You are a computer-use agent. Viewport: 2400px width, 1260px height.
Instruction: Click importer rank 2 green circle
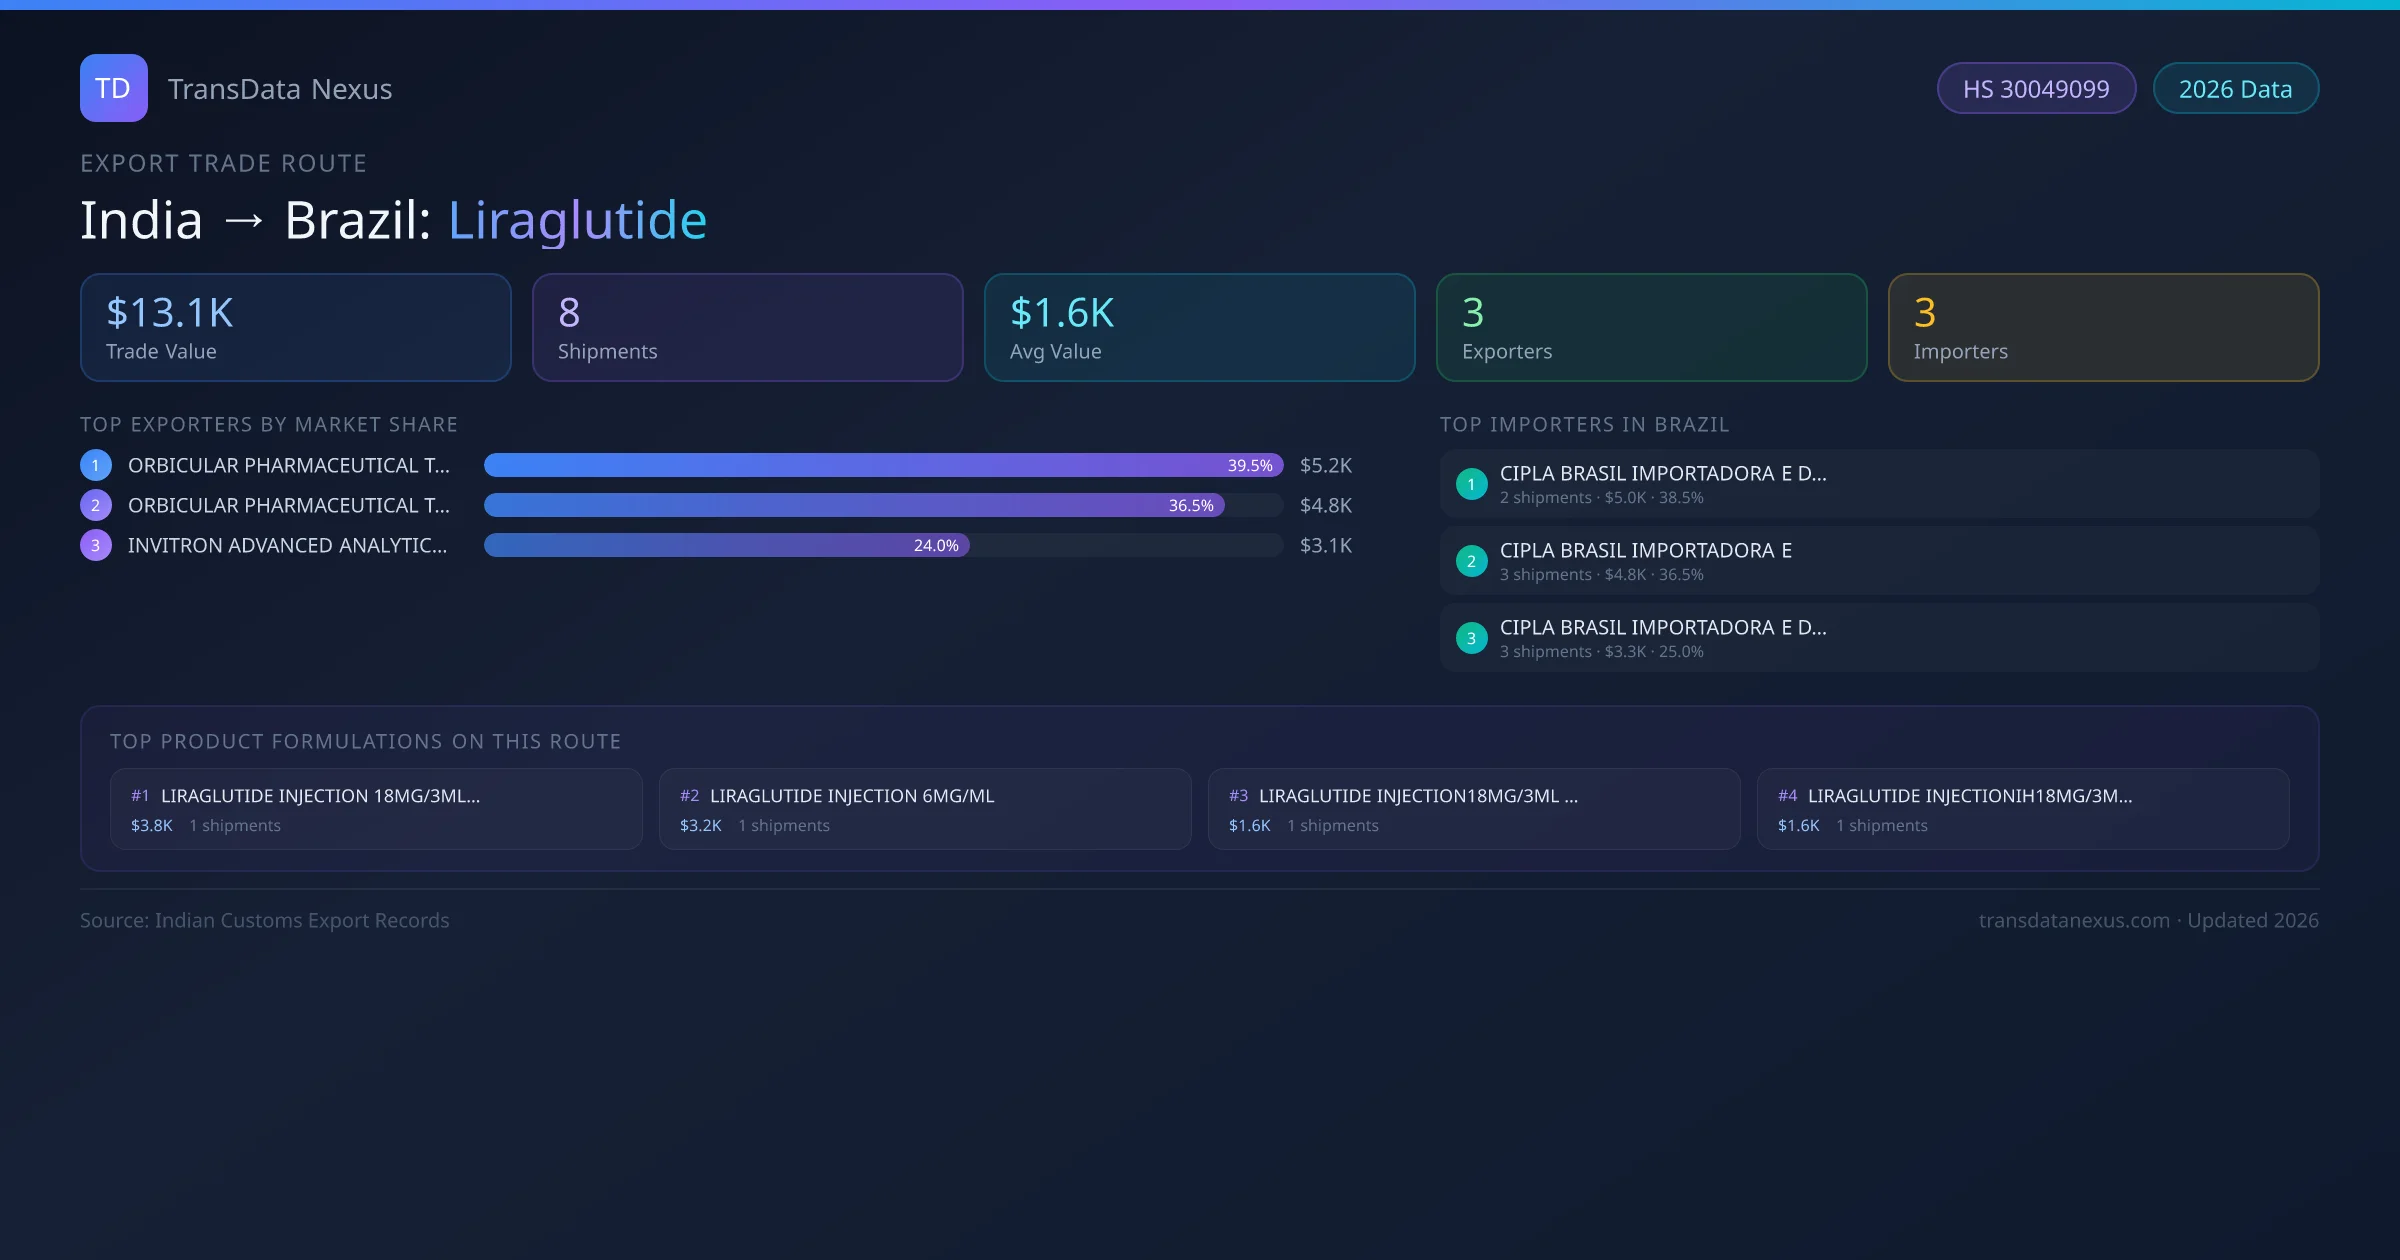click(1471, 561)
